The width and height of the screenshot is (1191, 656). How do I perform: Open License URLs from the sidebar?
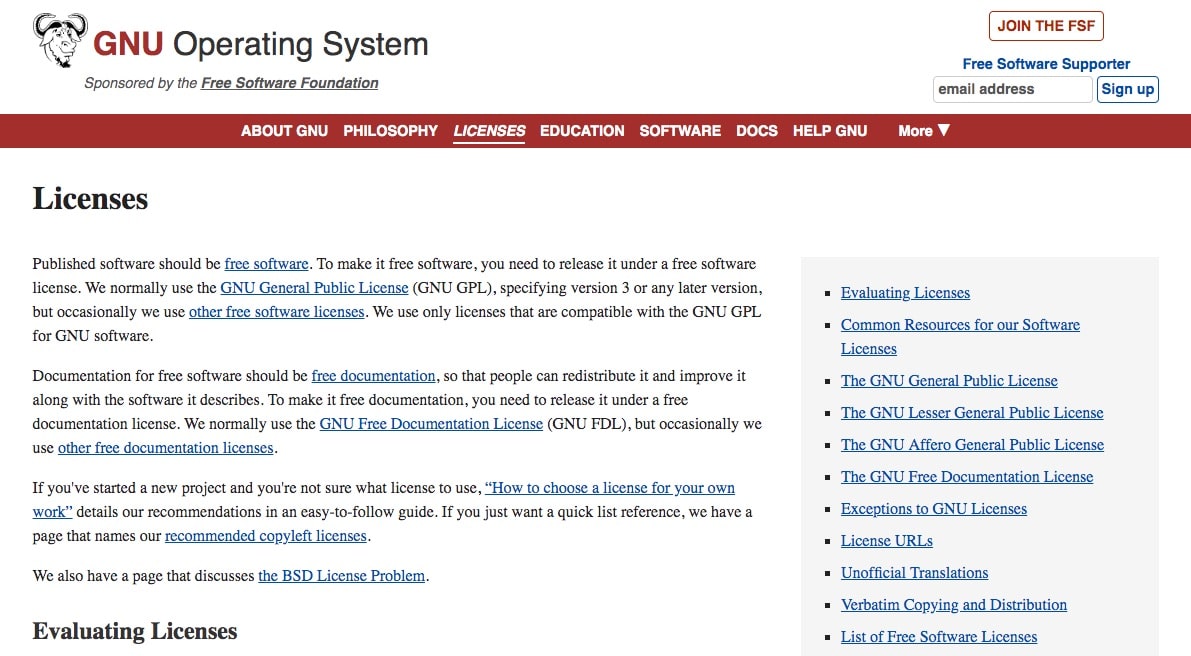click(886, 540)
